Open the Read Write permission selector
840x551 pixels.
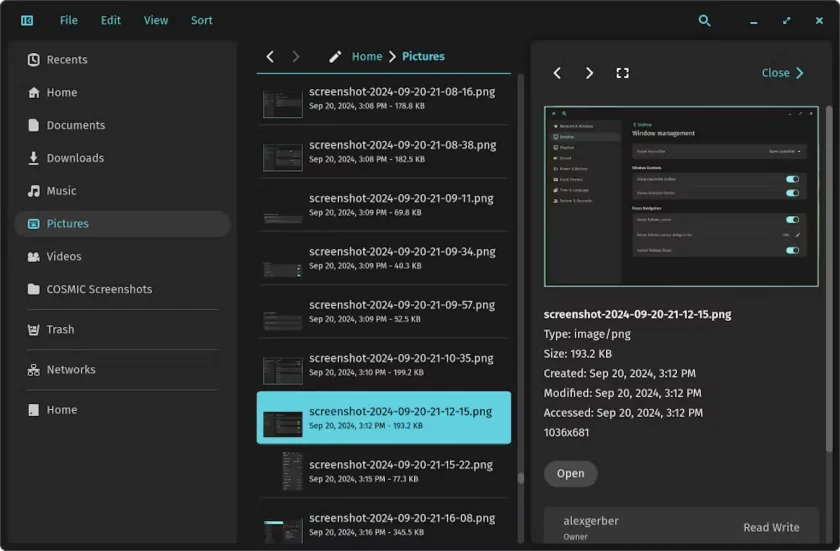pyautogui.click(x=771, y=527)
